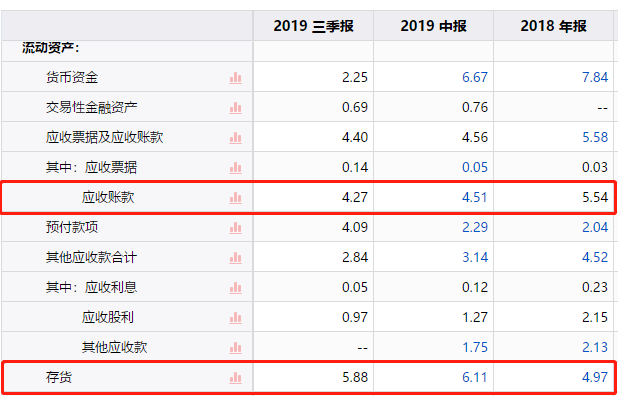Open the chart icon for 交易性金融资产

[235, 108]
